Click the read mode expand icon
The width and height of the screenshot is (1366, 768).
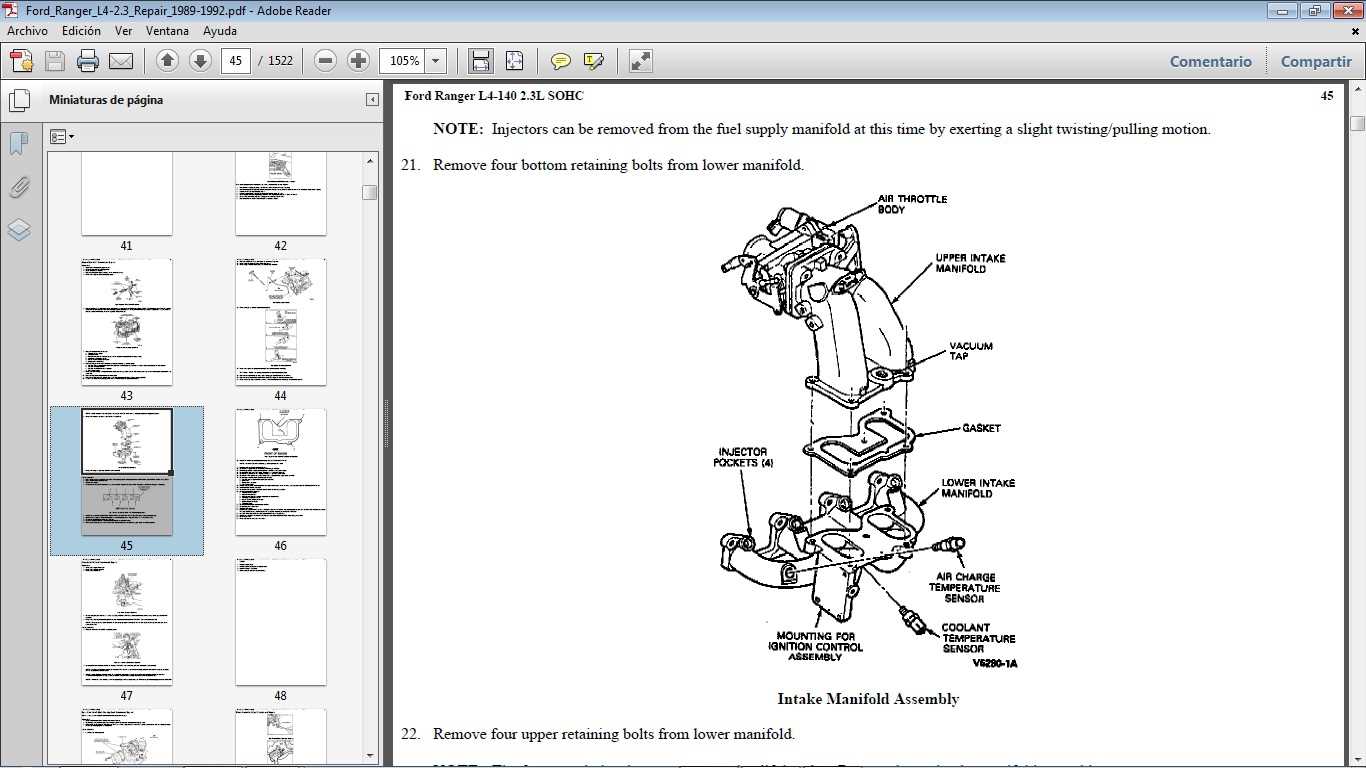point(641,61)
